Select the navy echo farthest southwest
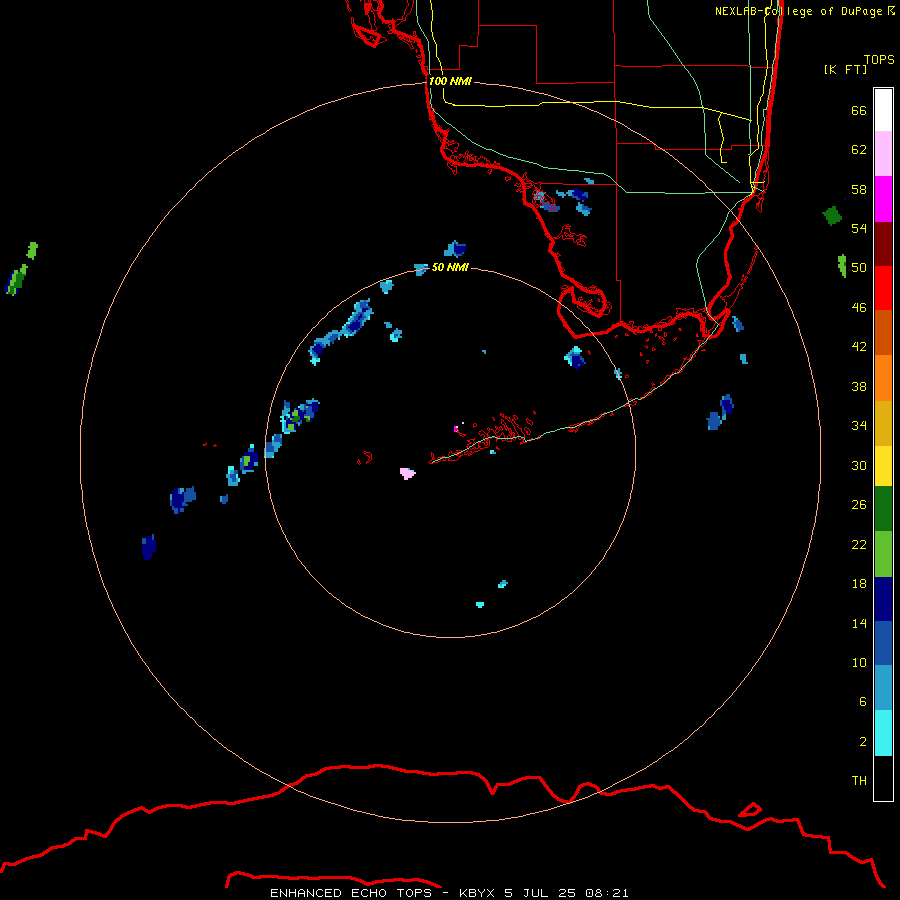Screen dimensions: 900x900 149,546
